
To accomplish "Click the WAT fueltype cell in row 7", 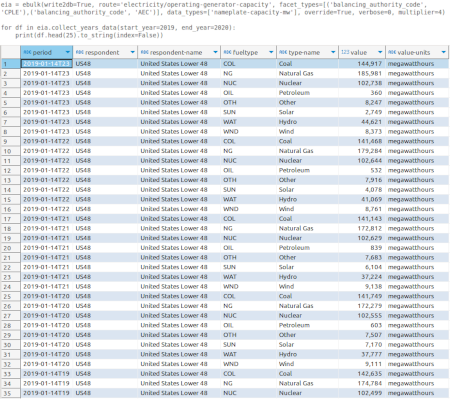I will 249,122.
